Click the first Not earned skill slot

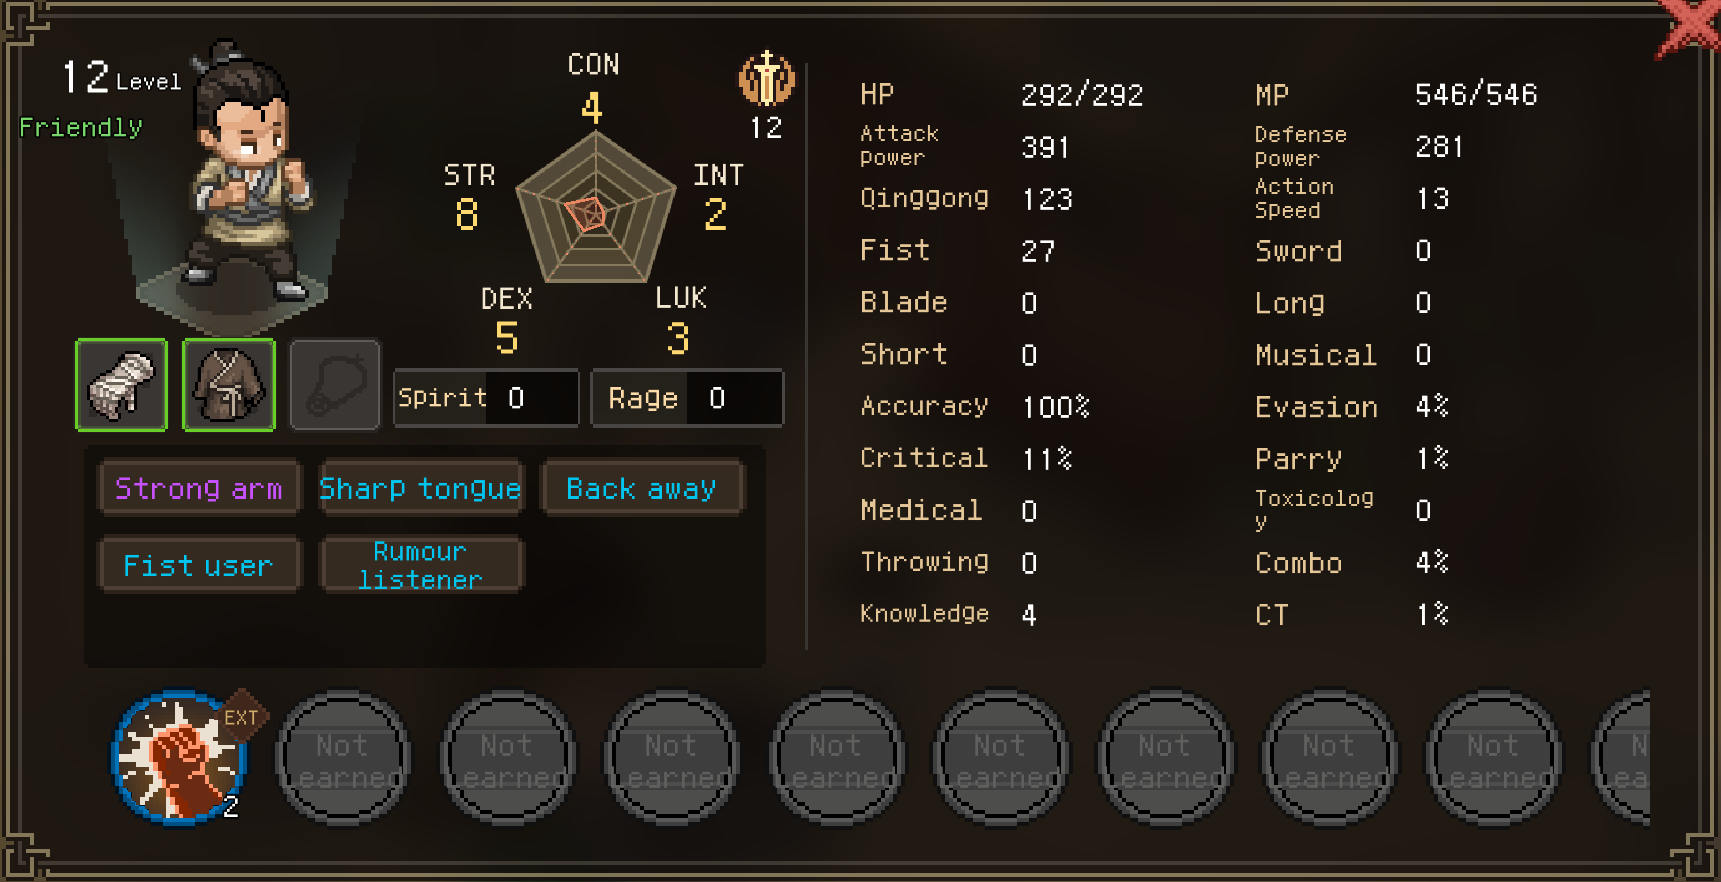342,757
